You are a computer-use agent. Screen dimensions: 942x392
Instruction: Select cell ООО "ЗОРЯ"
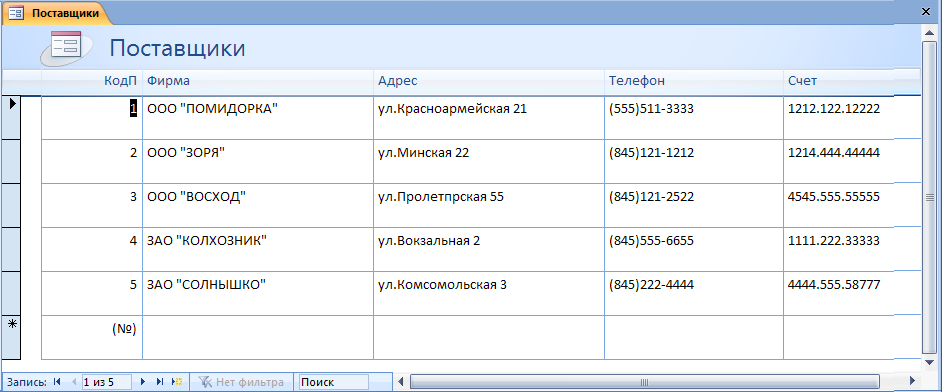258,161
